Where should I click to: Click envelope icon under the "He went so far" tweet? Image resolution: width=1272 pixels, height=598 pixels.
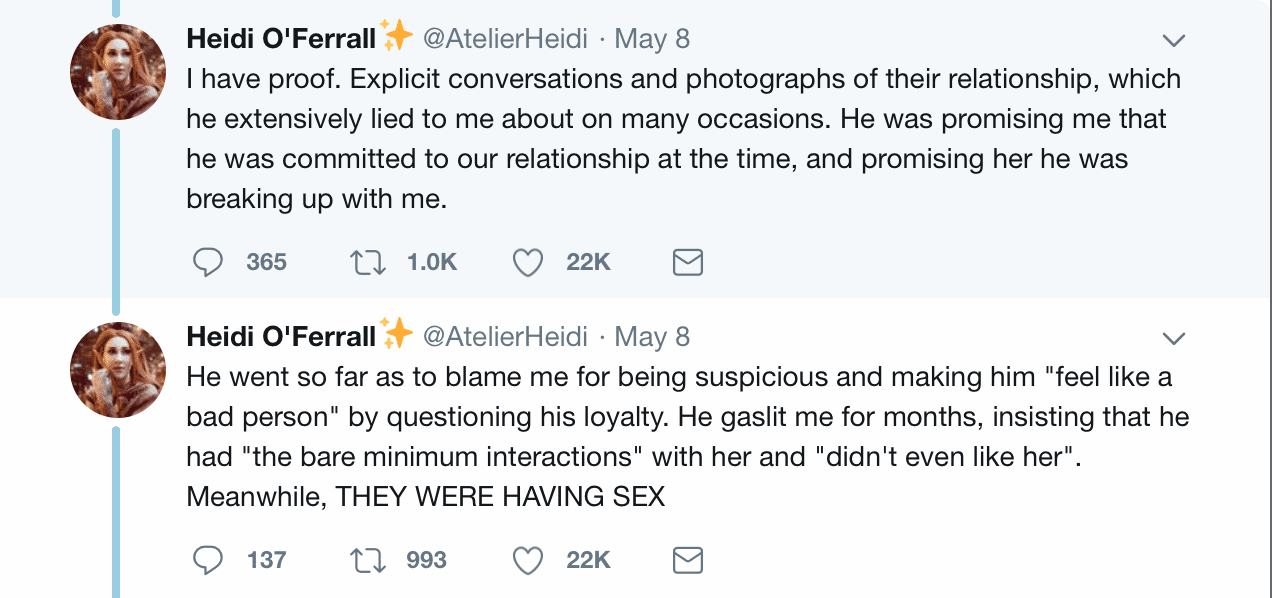[687, 560]
